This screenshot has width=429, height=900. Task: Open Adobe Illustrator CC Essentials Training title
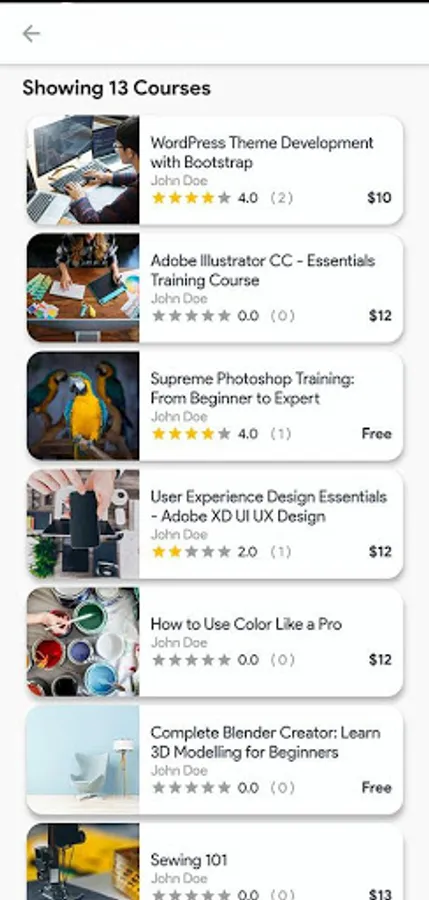coord(263,270)
